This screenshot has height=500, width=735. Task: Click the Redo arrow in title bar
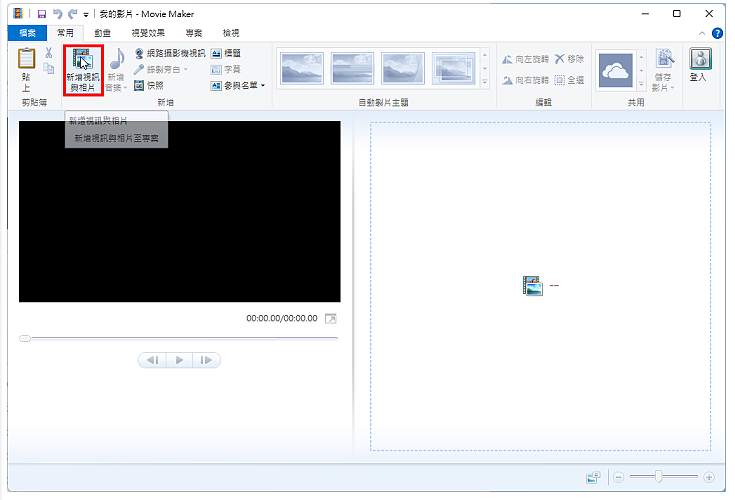(73, 14)
